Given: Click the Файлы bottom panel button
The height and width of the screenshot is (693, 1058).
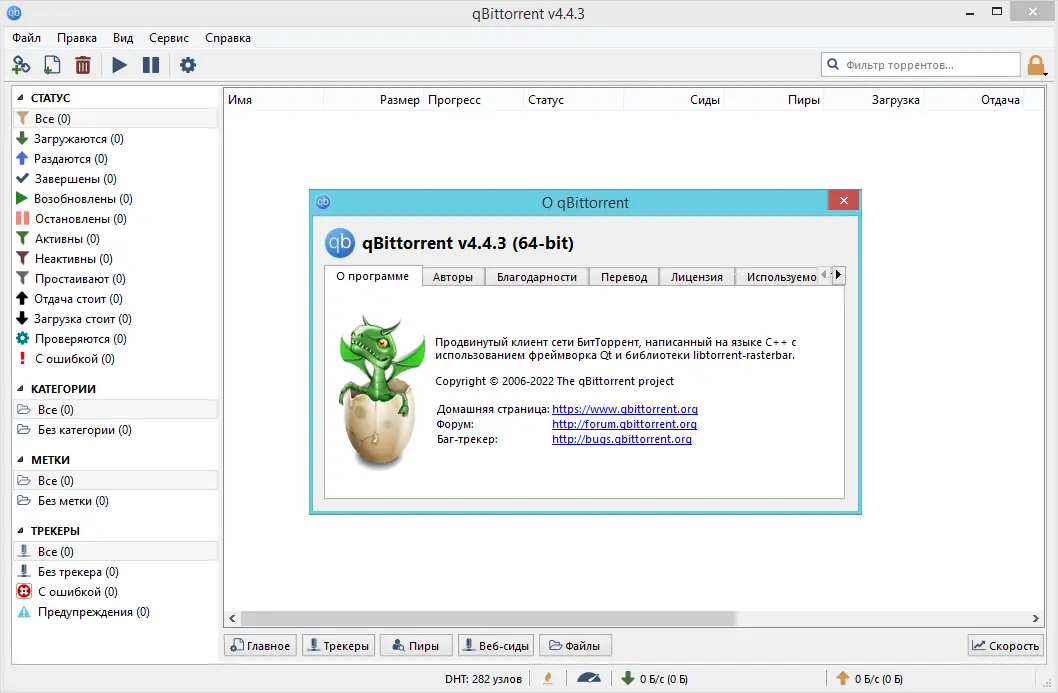Looking at the screenshot, I should (575, 646).
